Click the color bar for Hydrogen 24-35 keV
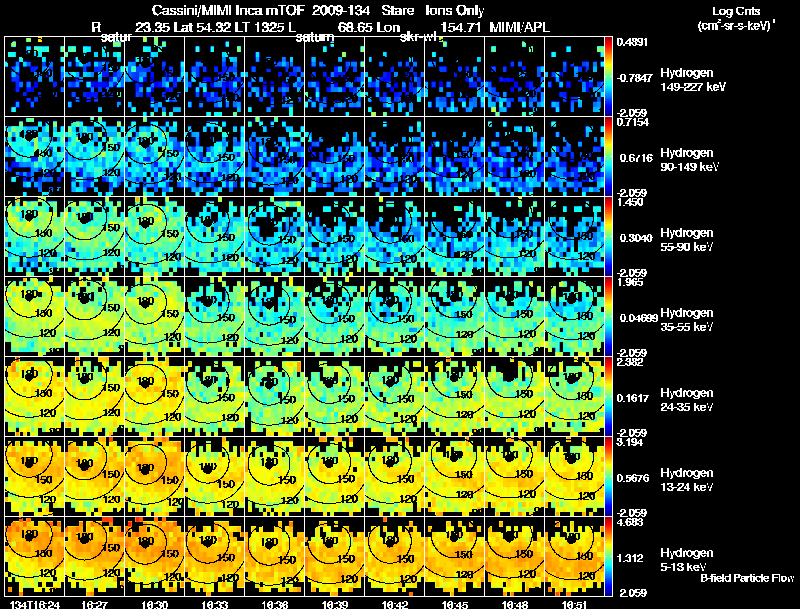 point(608,396)
